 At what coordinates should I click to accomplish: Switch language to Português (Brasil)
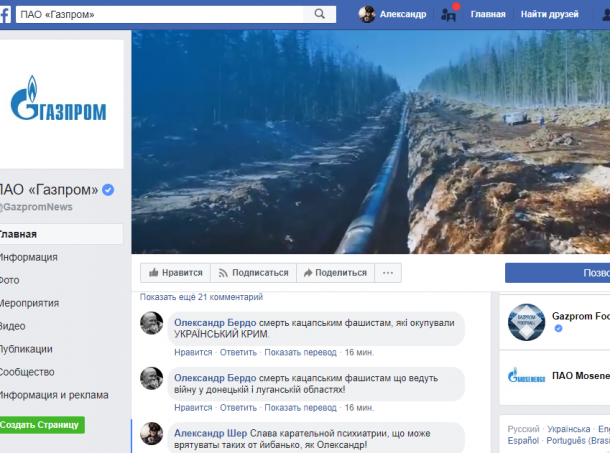[x=578, y=441]
